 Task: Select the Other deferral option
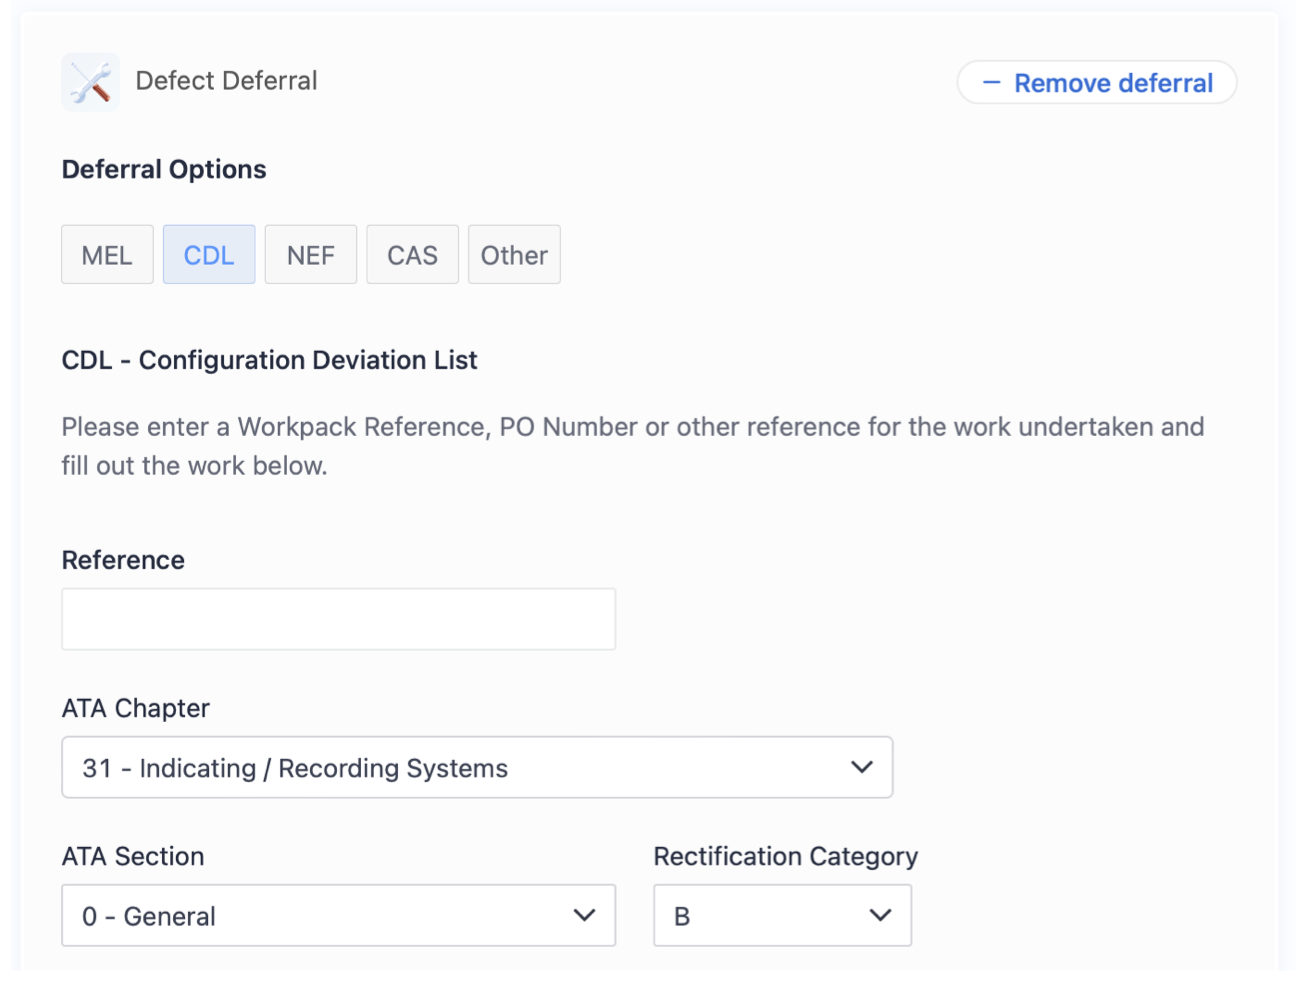(x=514, y=255)
